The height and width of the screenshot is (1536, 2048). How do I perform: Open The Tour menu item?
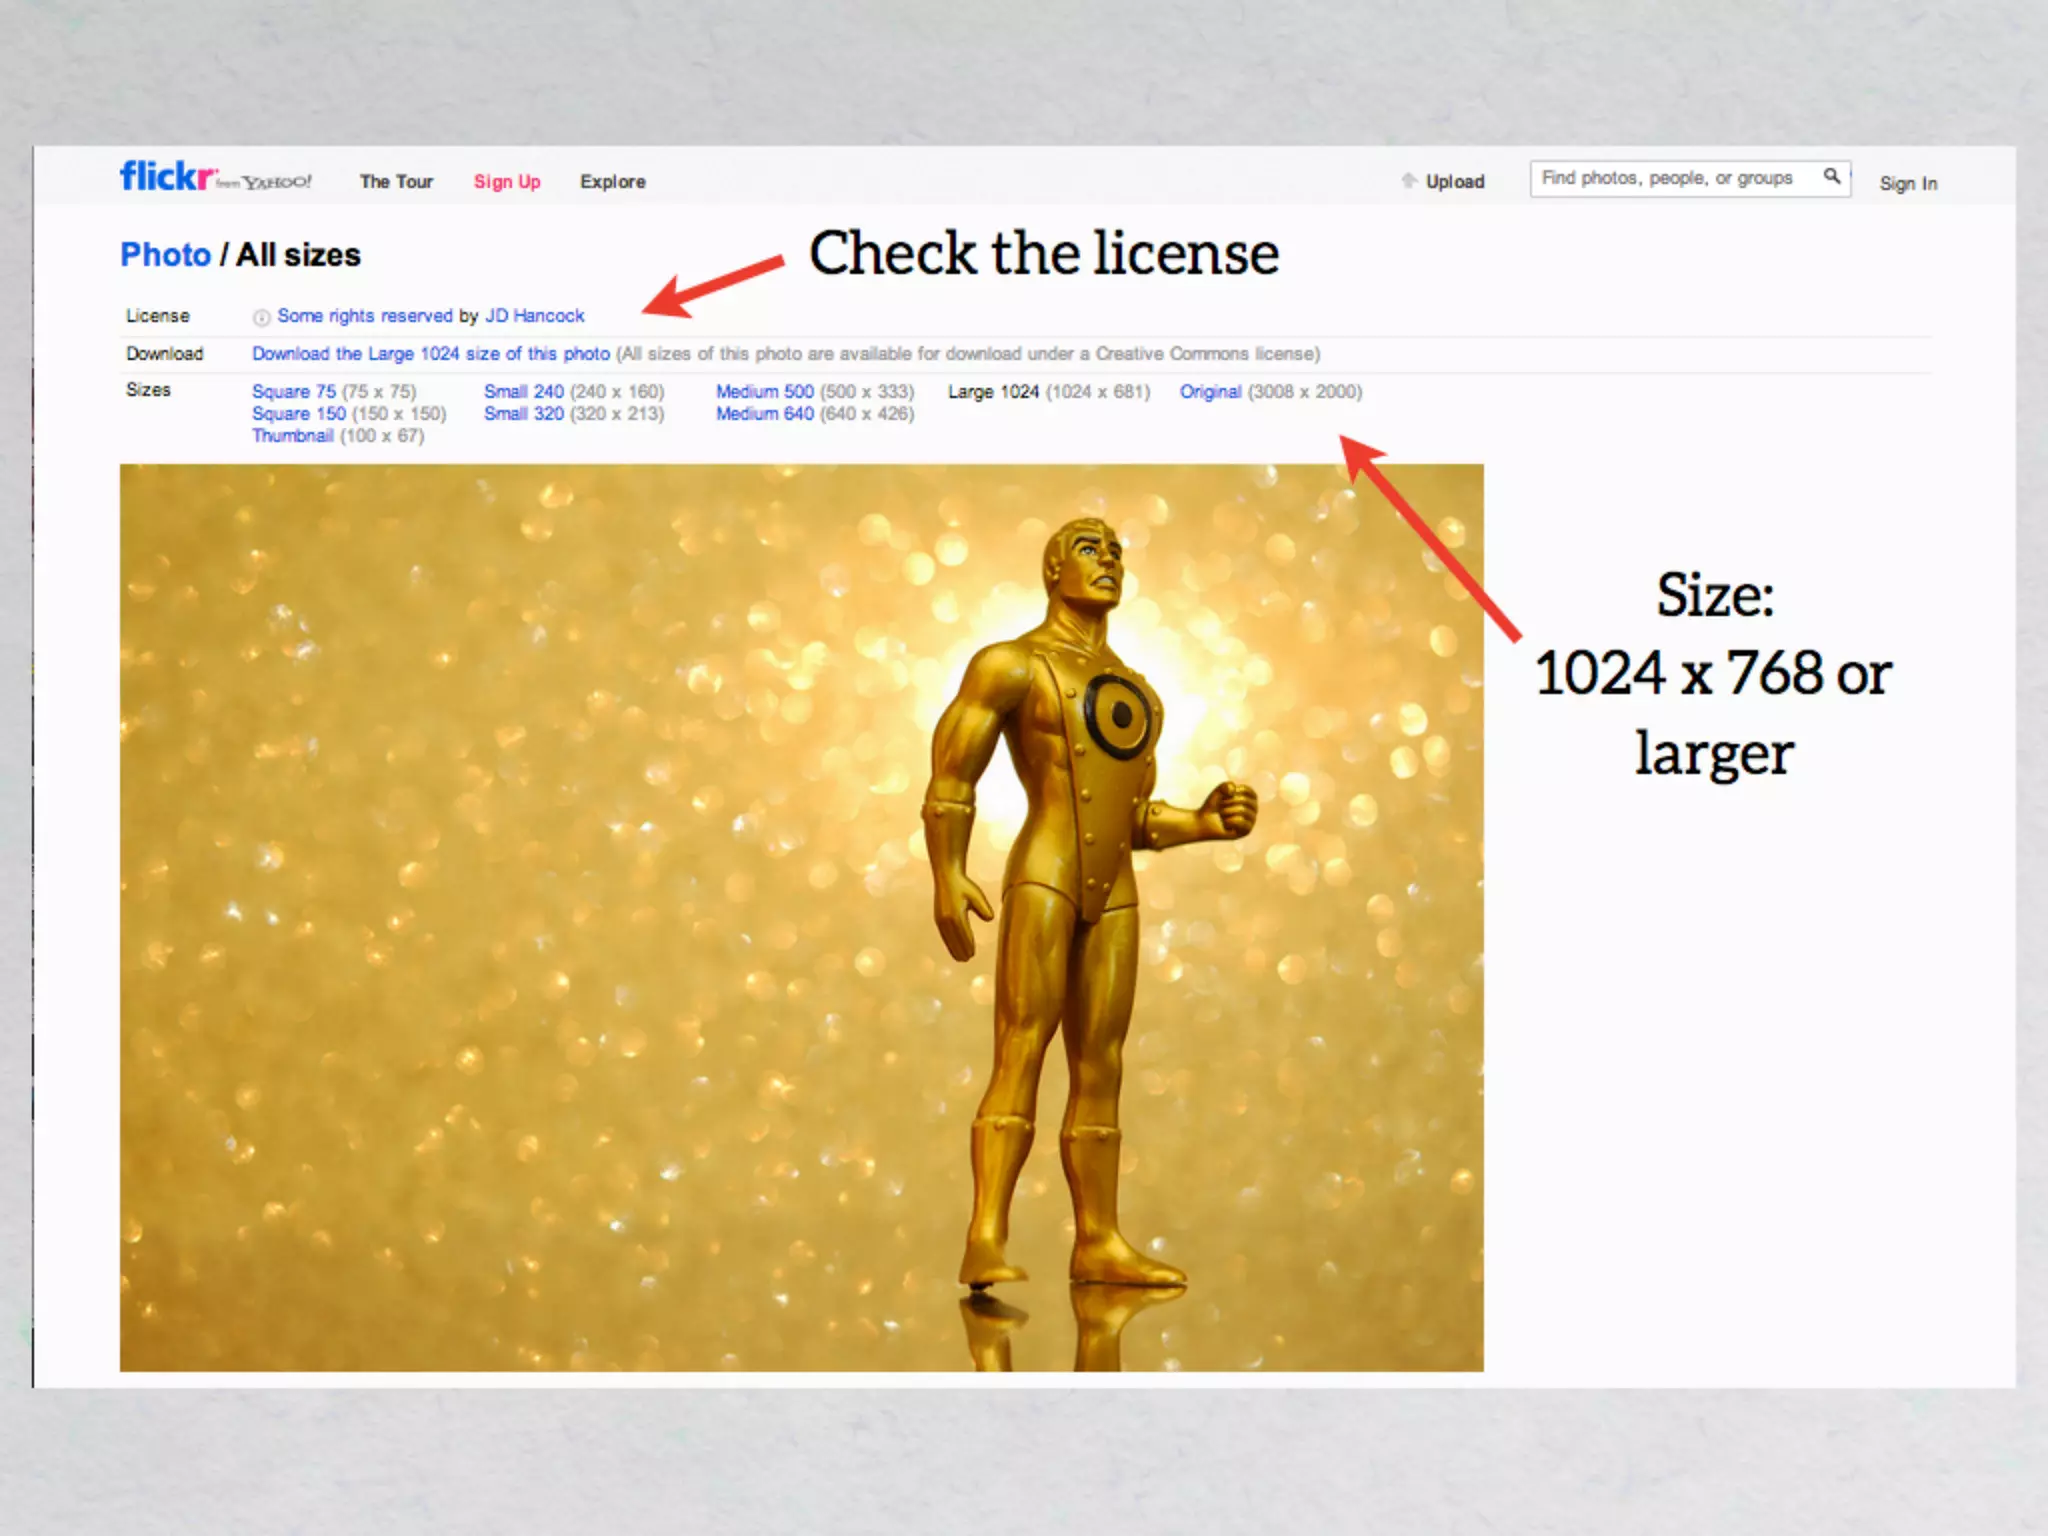396,182
